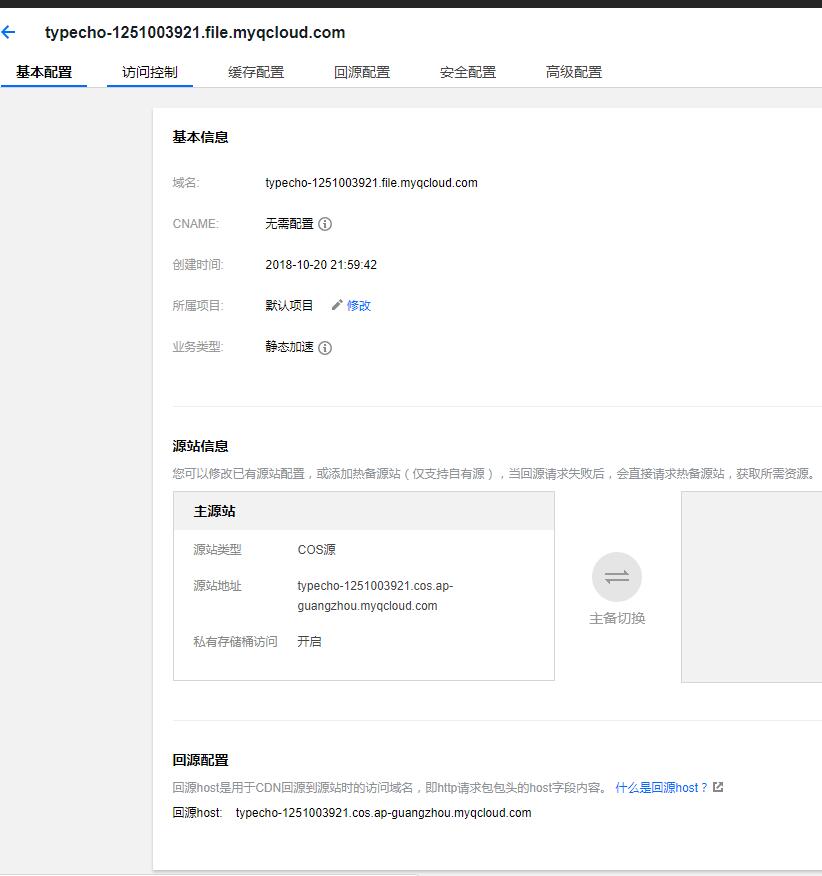Click the 修改 link for 所属项目
This screenshot has width=822, height=876.
359,306
